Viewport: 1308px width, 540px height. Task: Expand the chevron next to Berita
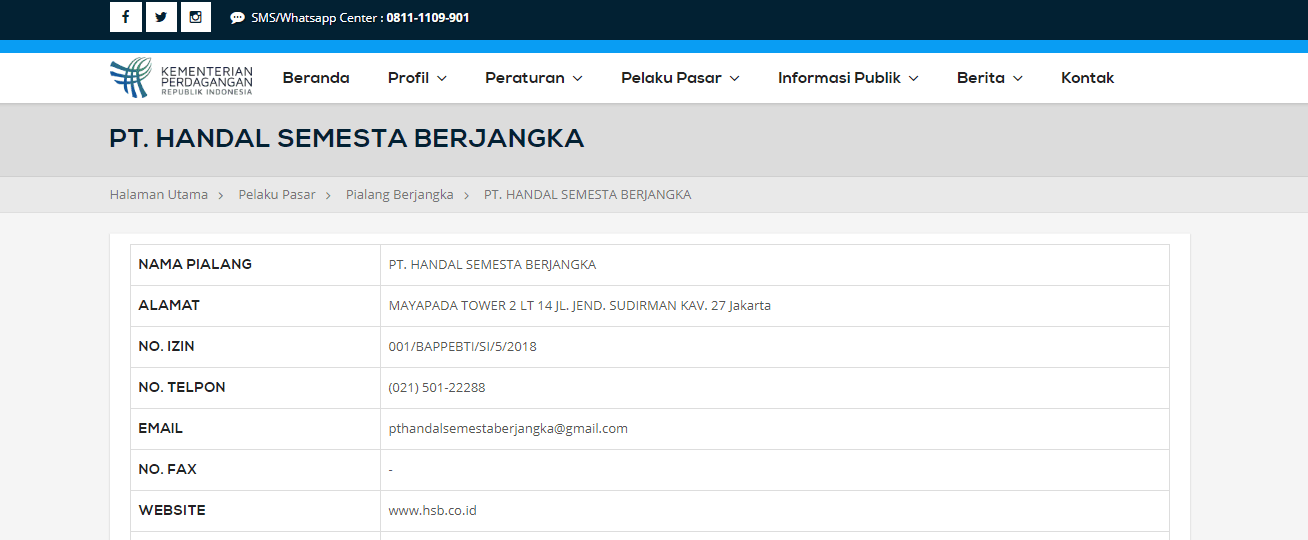(x=1017, y=78)
